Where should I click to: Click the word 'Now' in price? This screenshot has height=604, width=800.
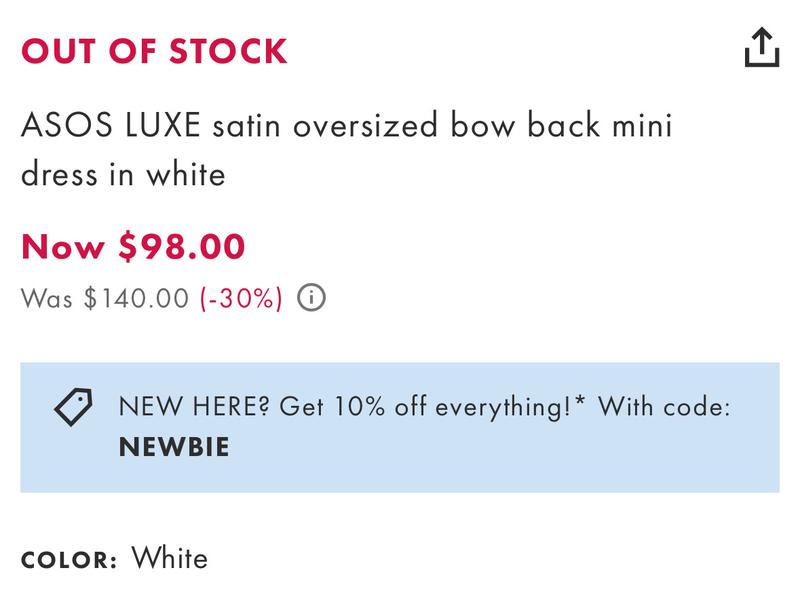pos(64,247)
